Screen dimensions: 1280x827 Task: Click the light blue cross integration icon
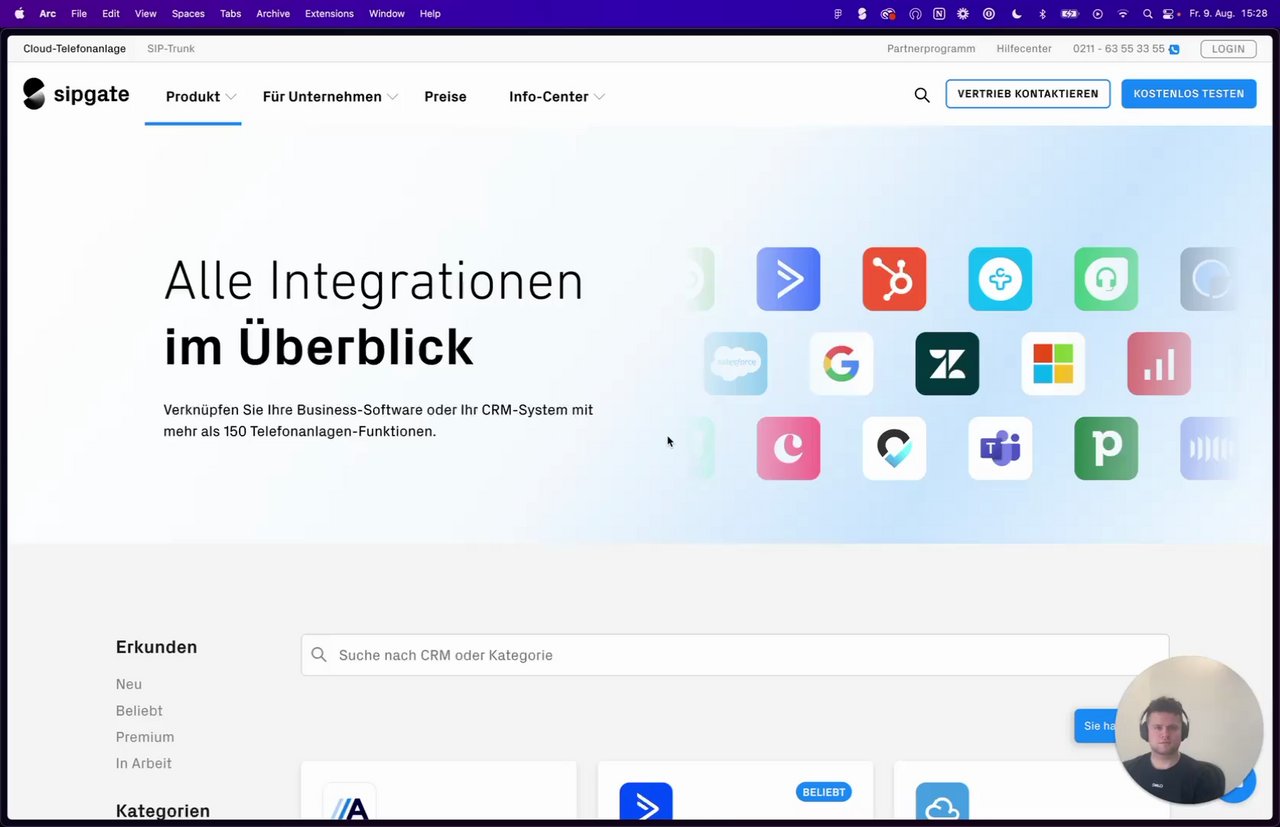1000,279
